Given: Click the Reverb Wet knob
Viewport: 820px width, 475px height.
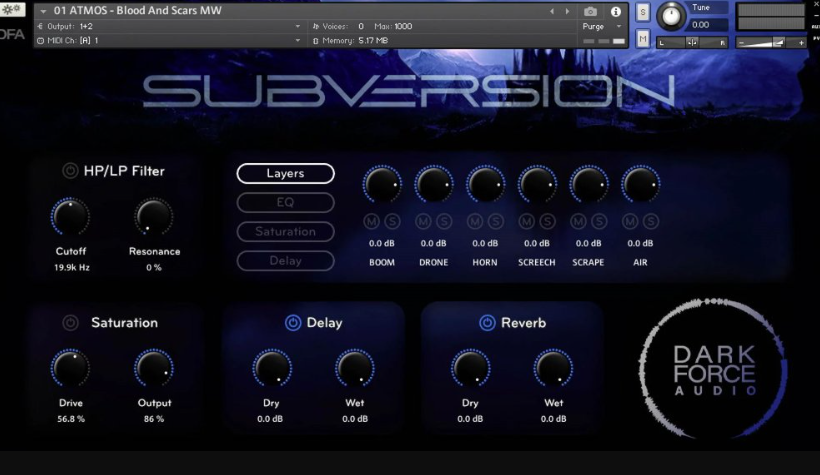Looking at the screenshot, I should (553, 368).
